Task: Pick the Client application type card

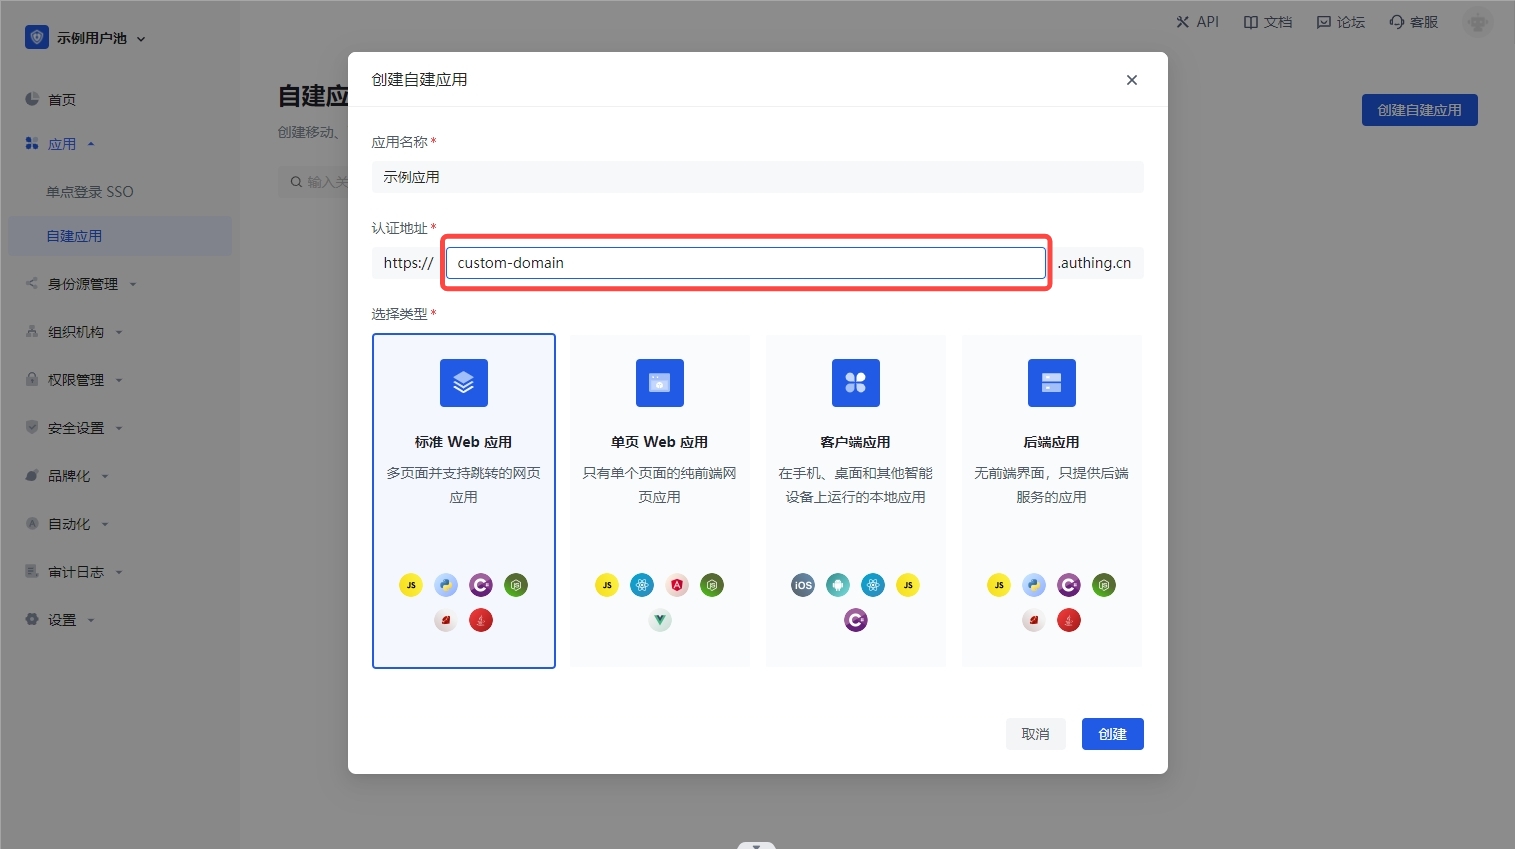Action: click(x=855, y=500)
